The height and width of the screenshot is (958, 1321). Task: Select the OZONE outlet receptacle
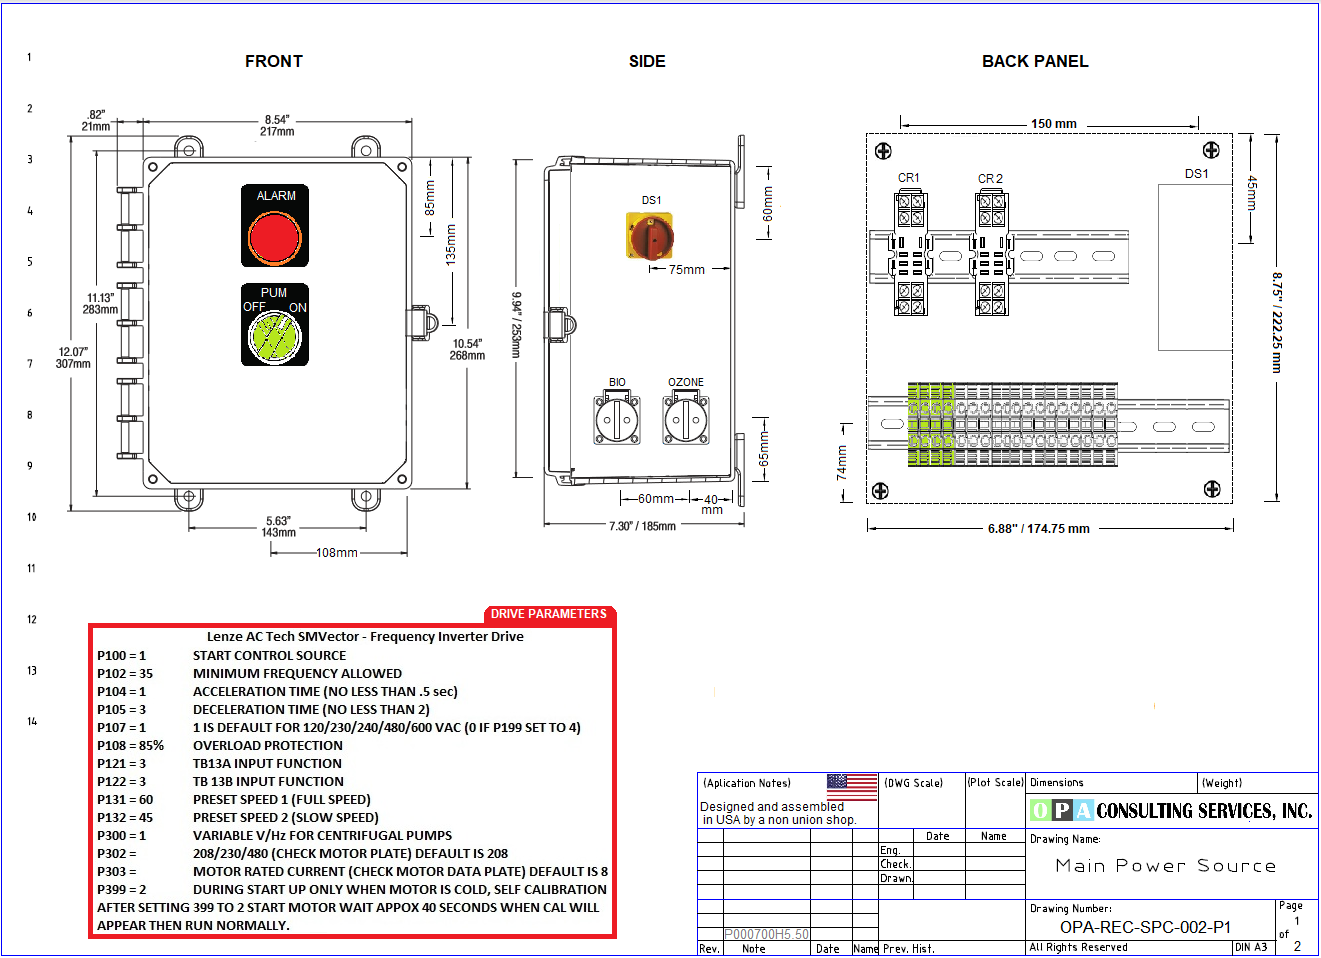point(686,419)
